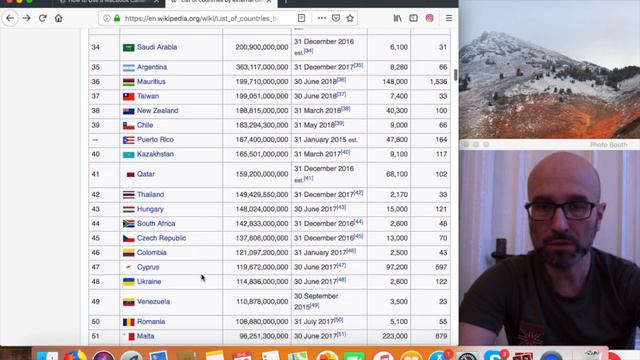The width and height of the screenshot is (640, 360).
Task: Click the date '31 January 2015 est.'
Action: (x=326, y=140)
